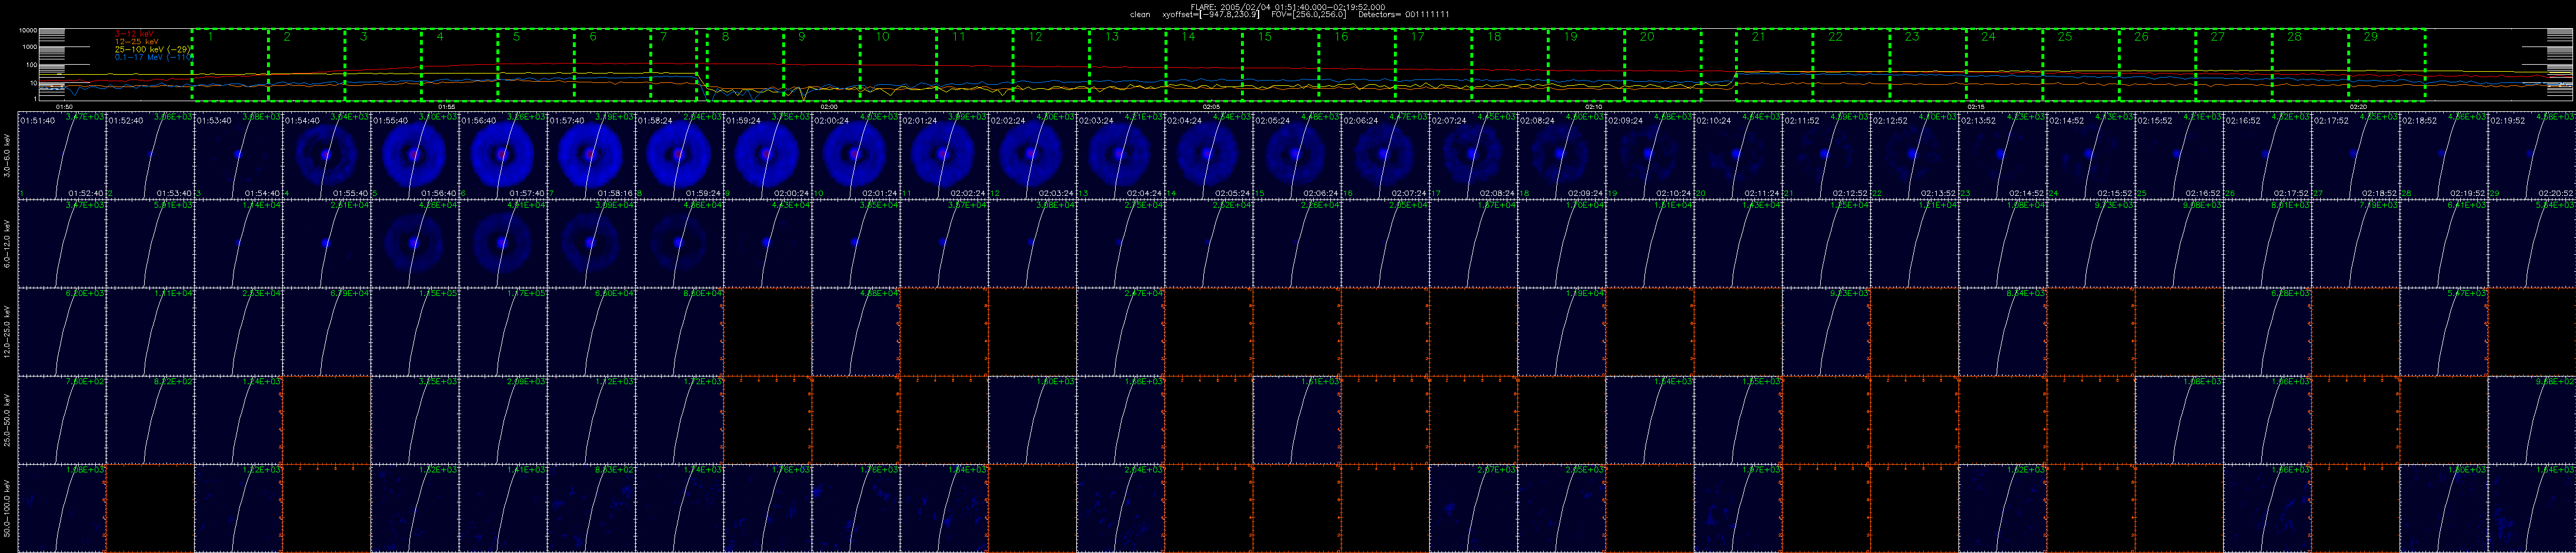Open 6-12 keV image with peak 4.81E+04

[x=503, y=243]
